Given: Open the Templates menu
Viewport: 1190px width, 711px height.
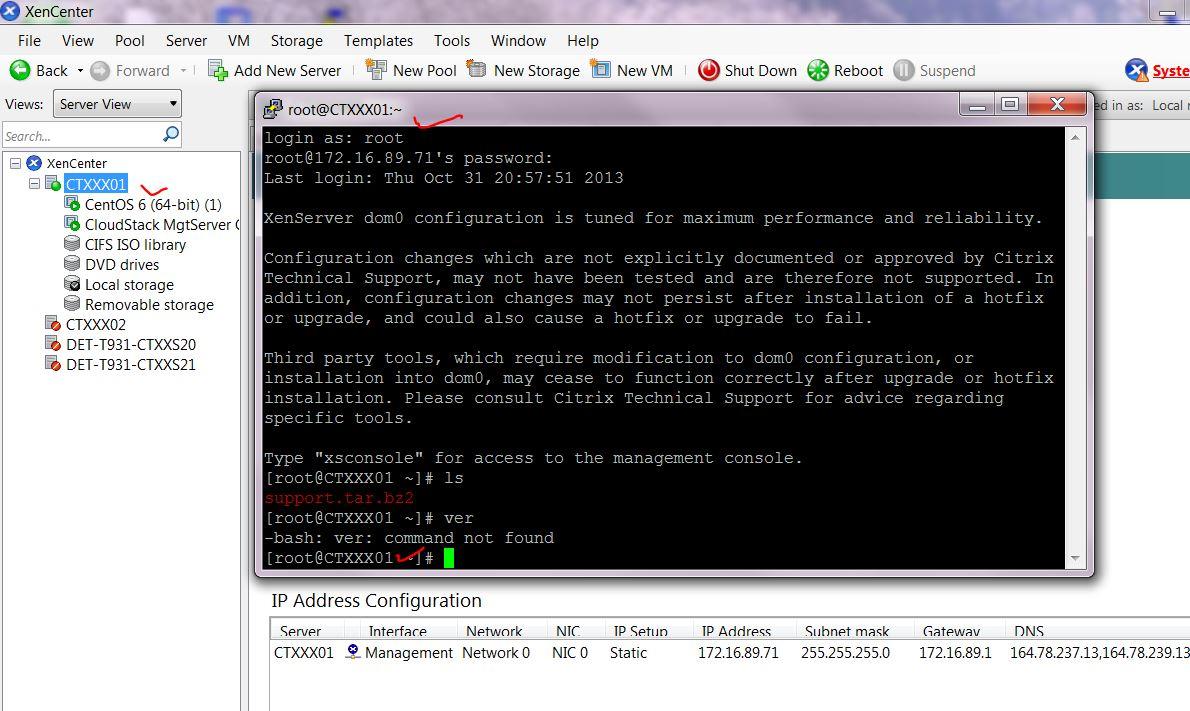Looking at the screenshot, I should click(378, 41).
